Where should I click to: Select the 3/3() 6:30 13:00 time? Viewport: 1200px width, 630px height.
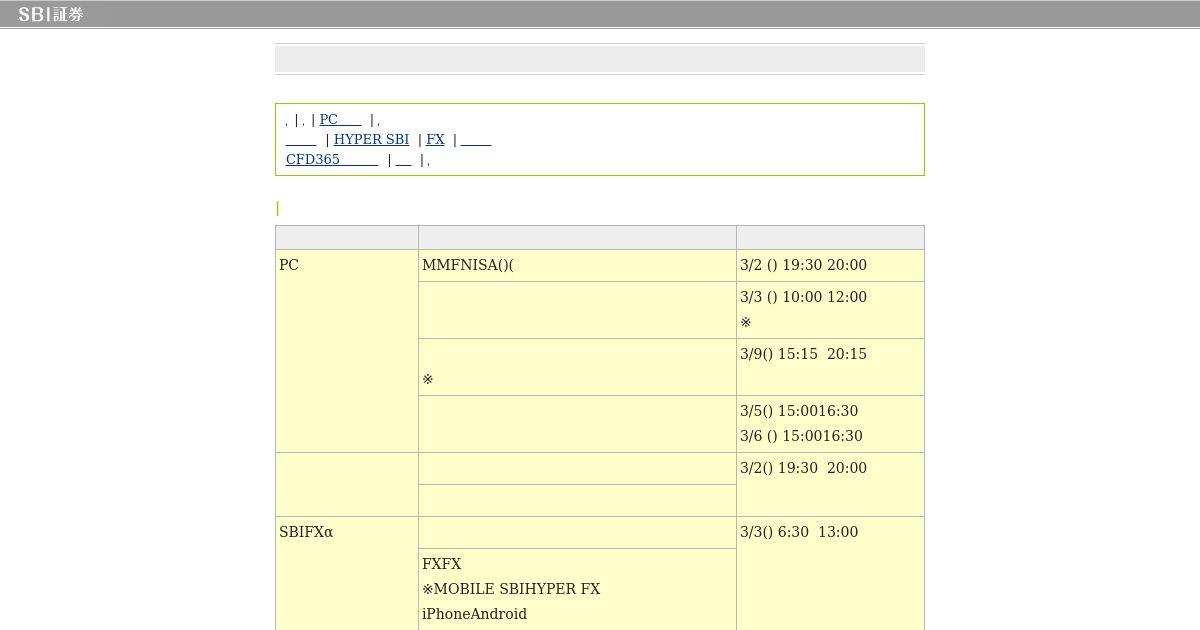pyautogui.click(x=799, y=532)
